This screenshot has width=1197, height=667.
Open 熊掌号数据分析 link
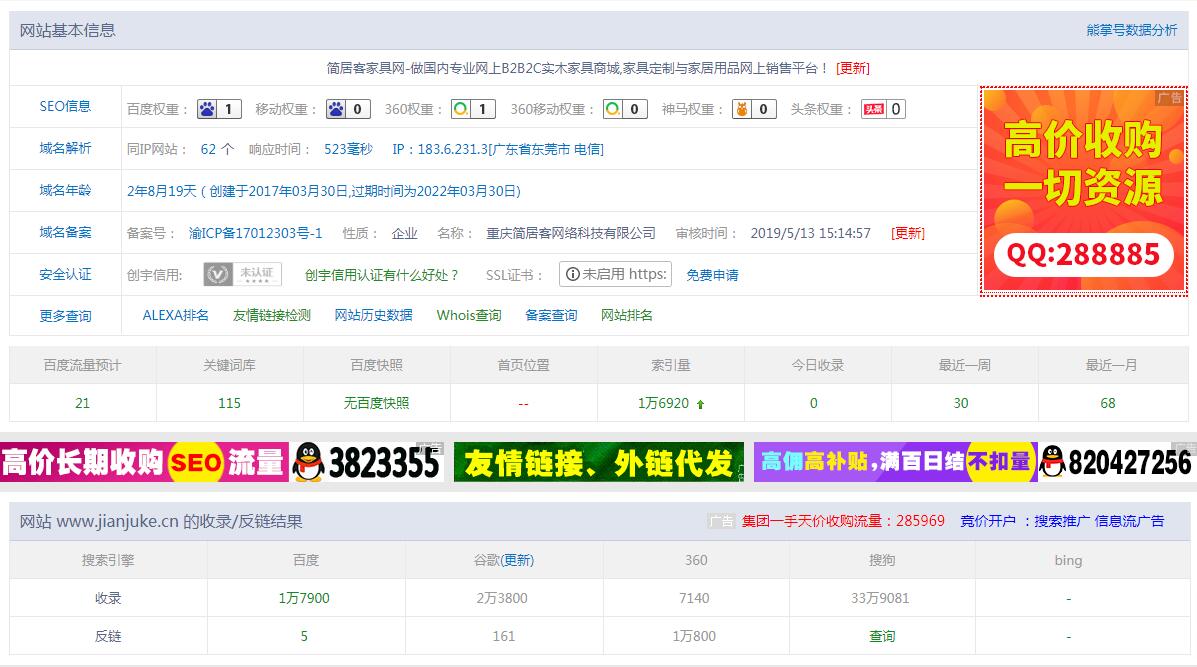[1131, 30]
